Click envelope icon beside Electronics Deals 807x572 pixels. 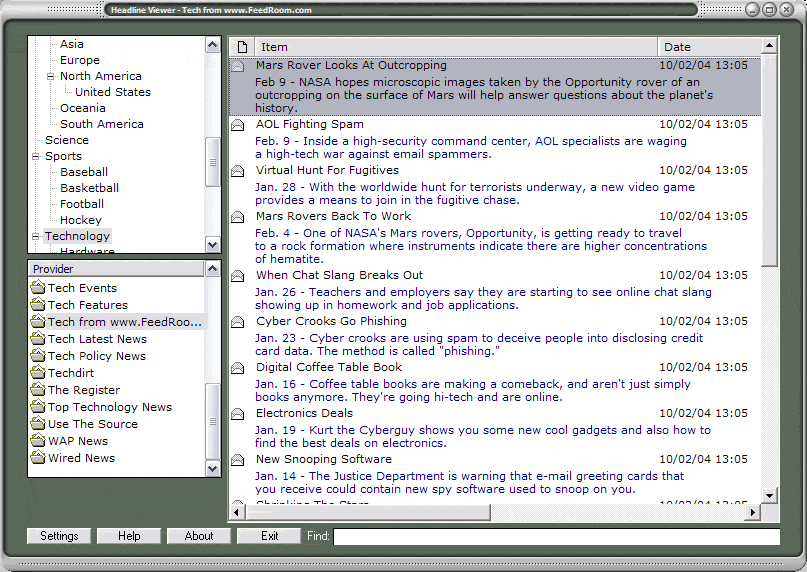pyautogui.click(x=237, y=414)
